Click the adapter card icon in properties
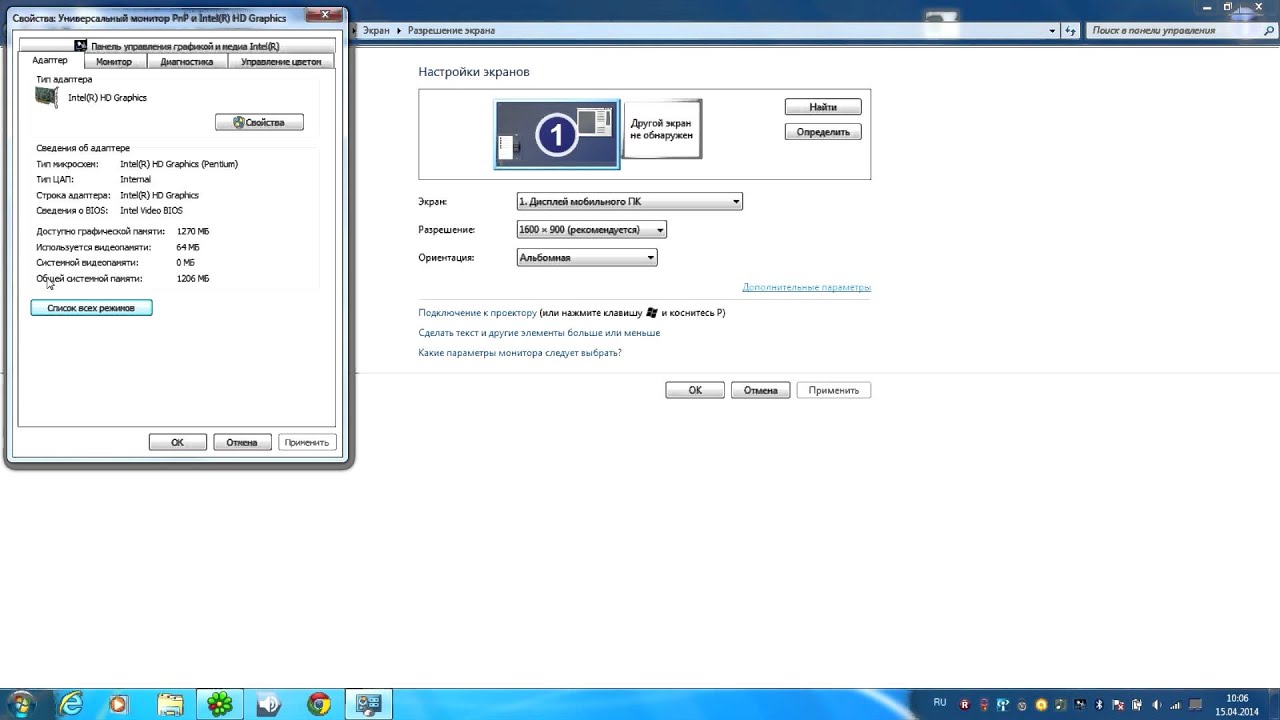 coord(46,97)
